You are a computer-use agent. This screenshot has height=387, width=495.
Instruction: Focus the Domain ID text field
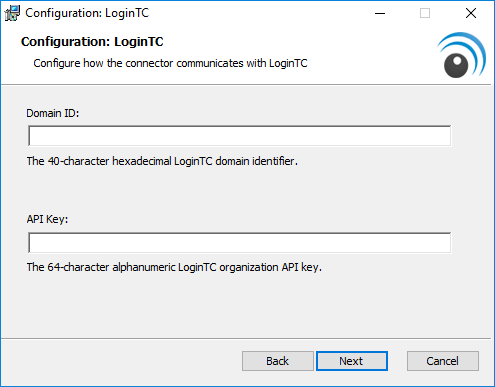240,136
